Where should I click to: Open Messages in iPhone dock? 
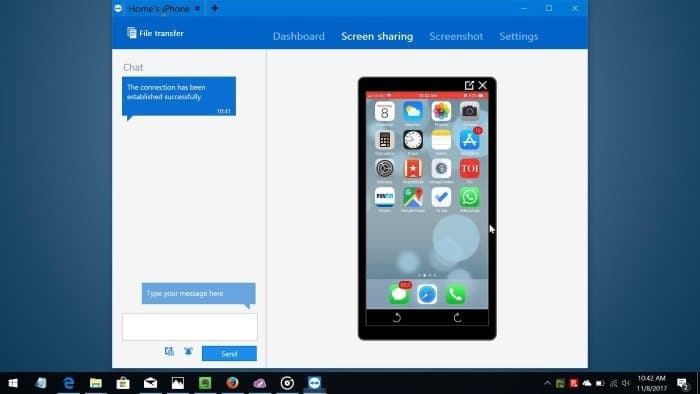tap(399, 294)
